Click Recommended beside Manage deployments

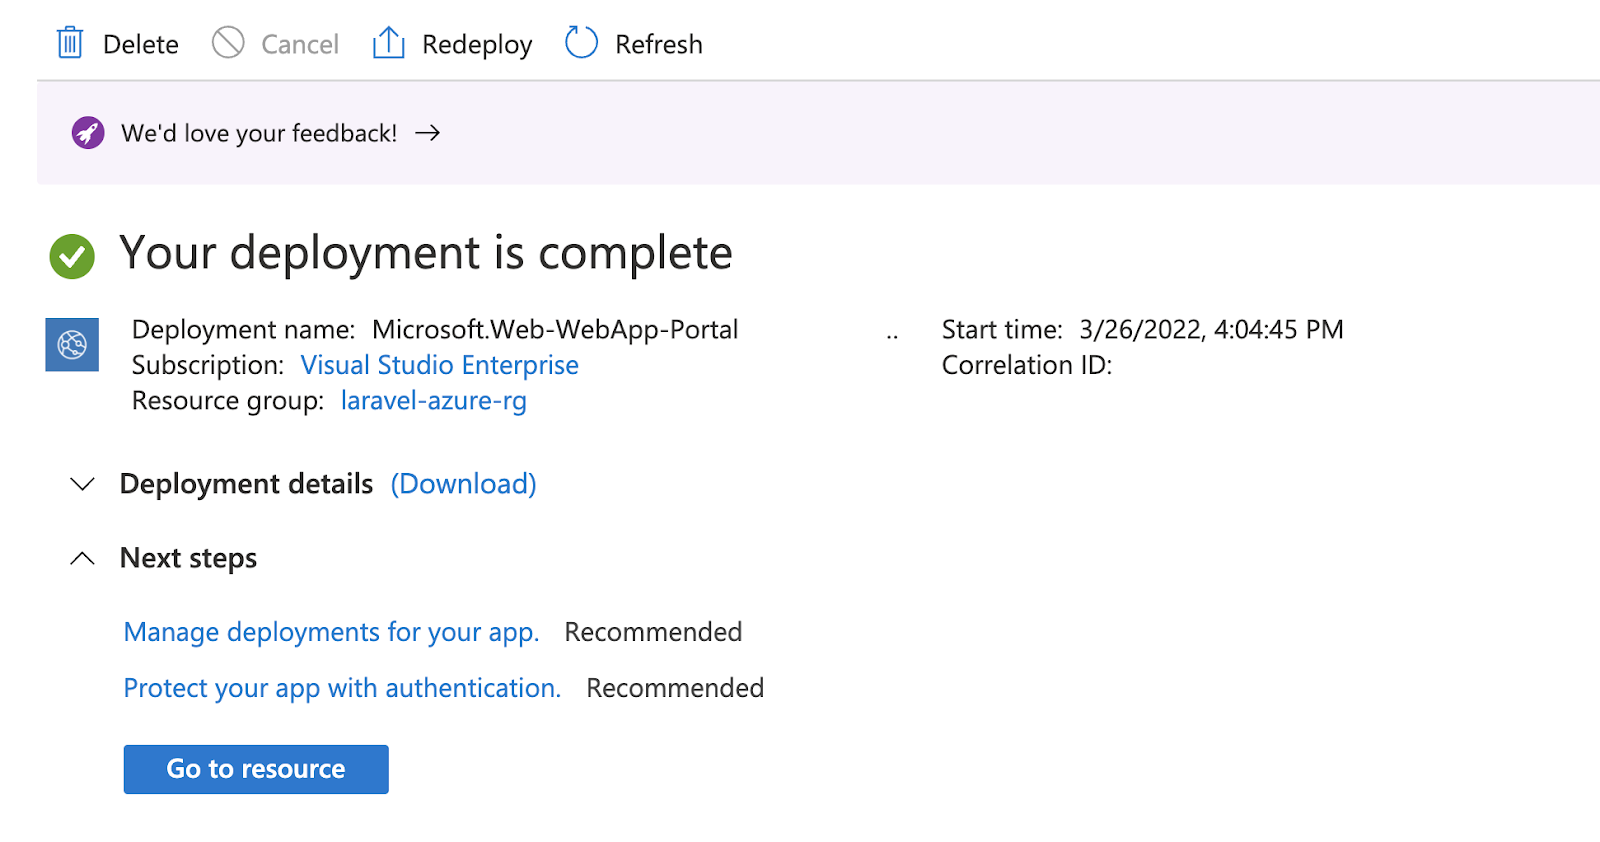653,632
